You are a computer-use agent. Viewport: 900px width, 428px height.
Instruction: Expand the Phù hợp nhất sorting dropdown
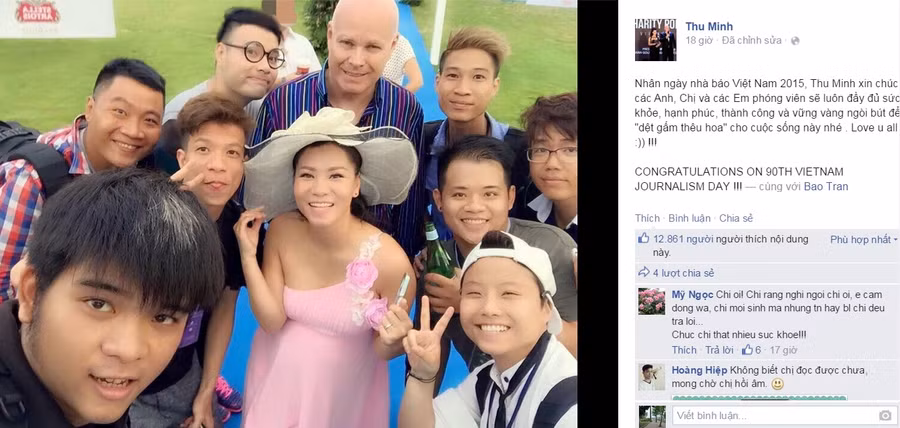[x=863, y=239]
